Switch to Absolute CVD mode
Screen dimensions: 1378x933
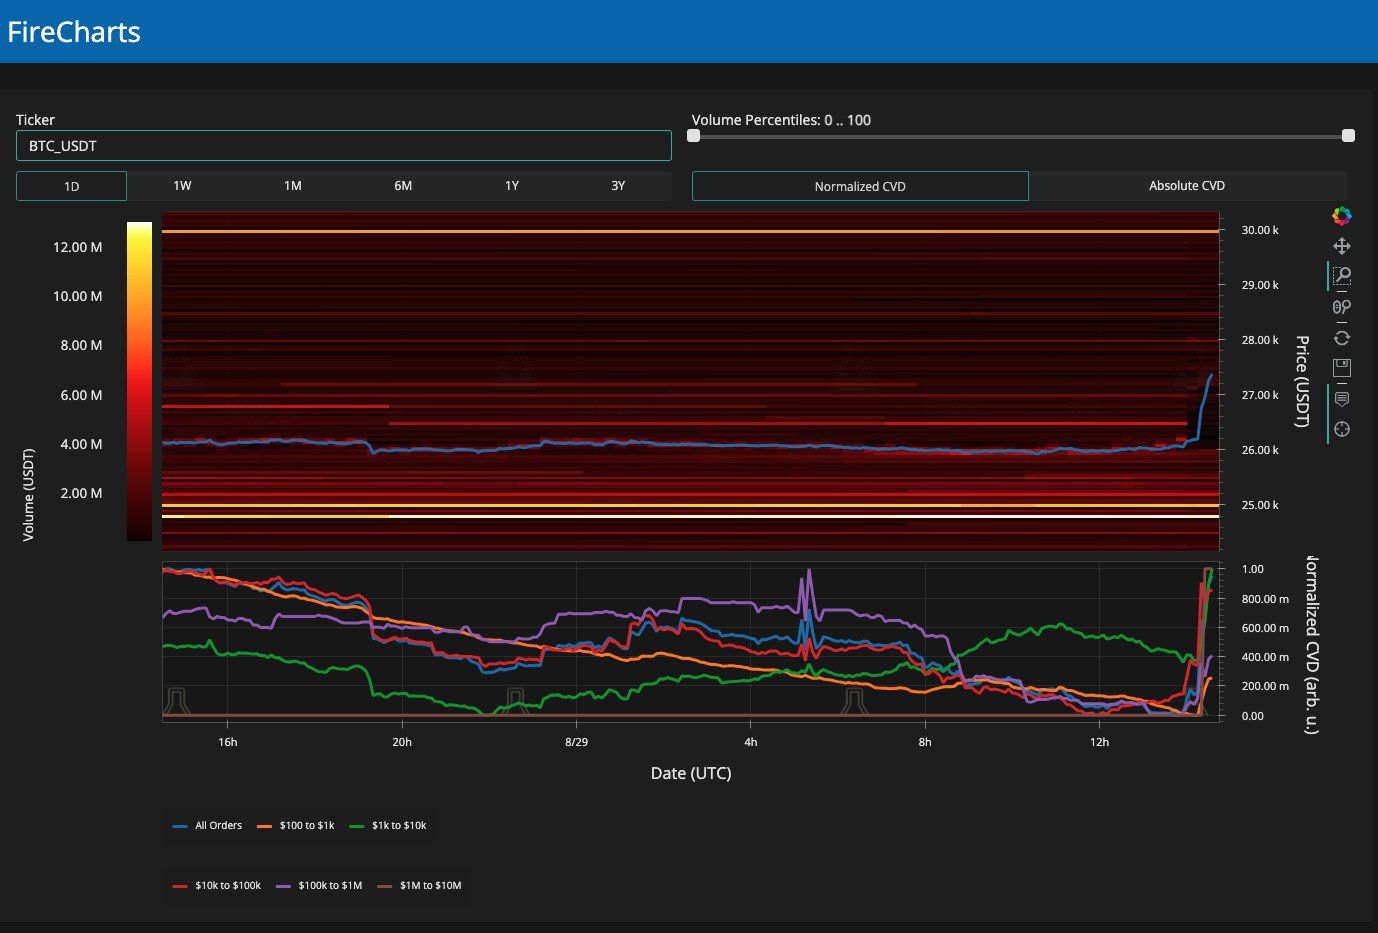pyautogui.click(x=1186, y=186)
